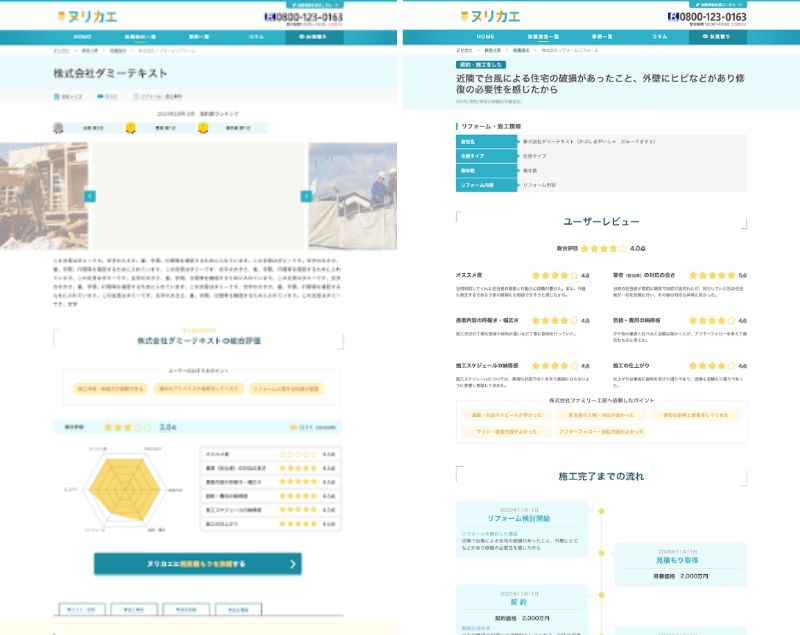This screenshot has height=635, width=800.
Task: Open HOME in the left page navigation
Action: point(82,37)
